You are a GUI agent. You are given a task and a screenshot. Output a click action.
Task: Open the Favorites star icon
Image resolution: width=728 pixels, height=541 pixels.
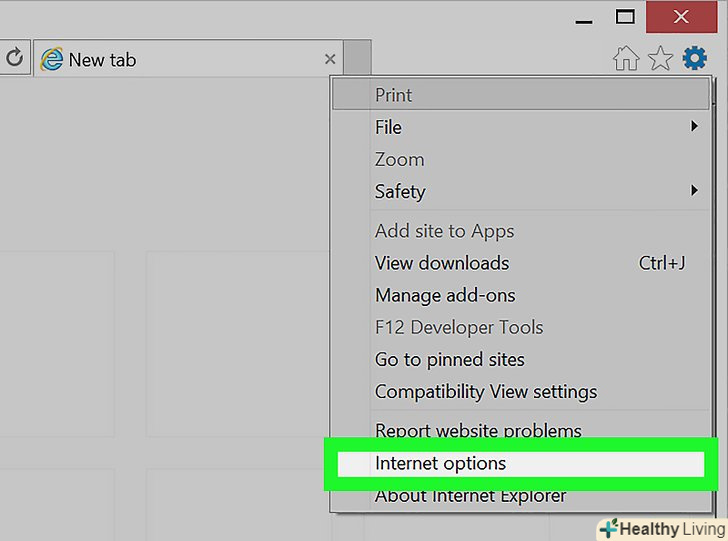tap(660, 59)
